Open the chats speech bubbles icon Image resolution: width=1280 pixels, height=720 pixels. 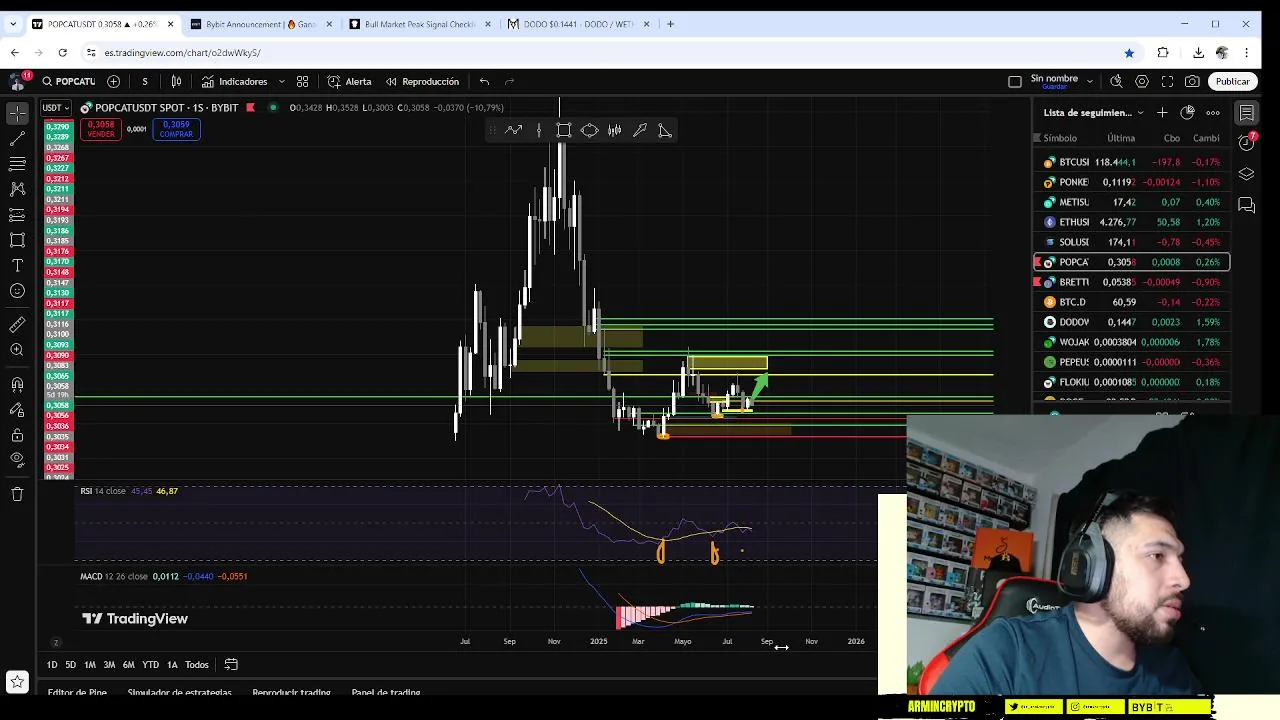[x=1246, y=205]
